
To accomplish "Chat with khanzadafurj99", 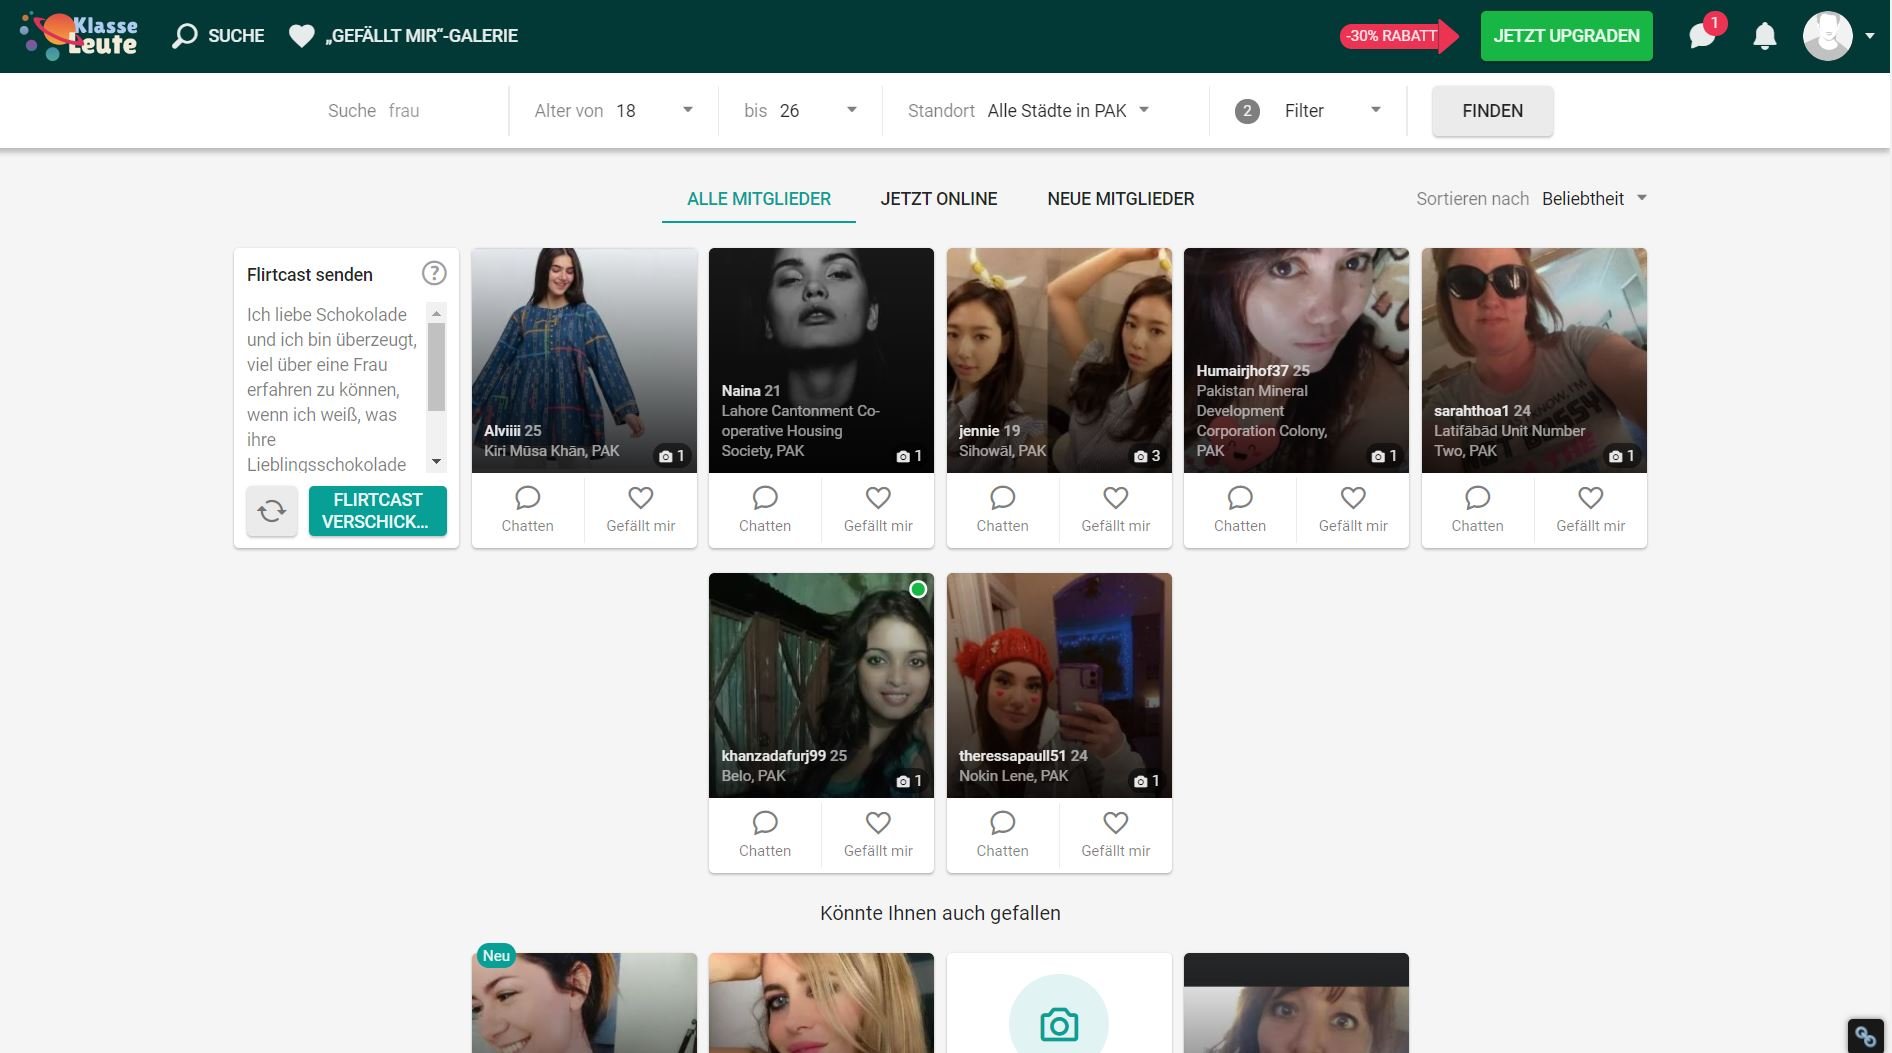I will click(765, 835).
